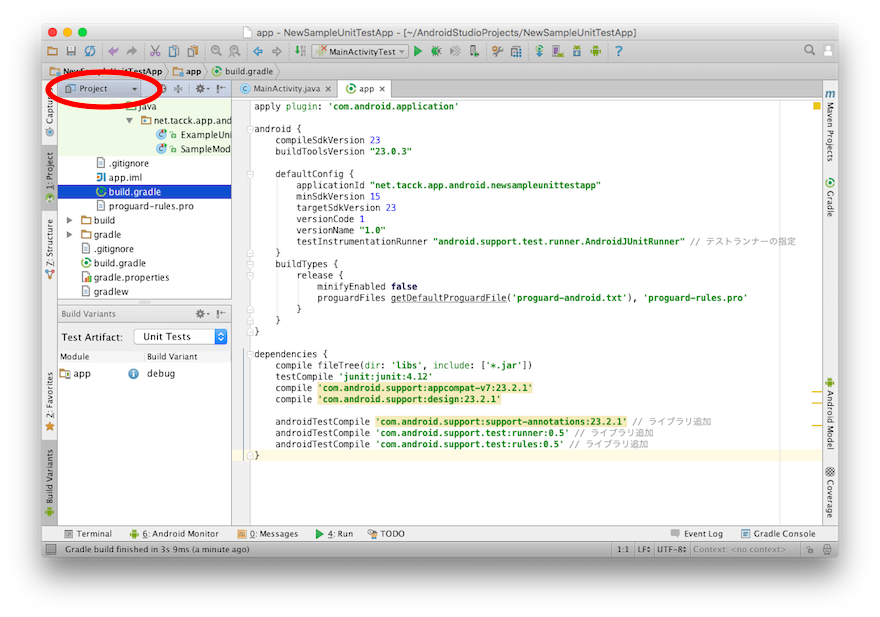The image size is (880, 617).
Task: Open a project with the folder icon
Action: point(52,51)
